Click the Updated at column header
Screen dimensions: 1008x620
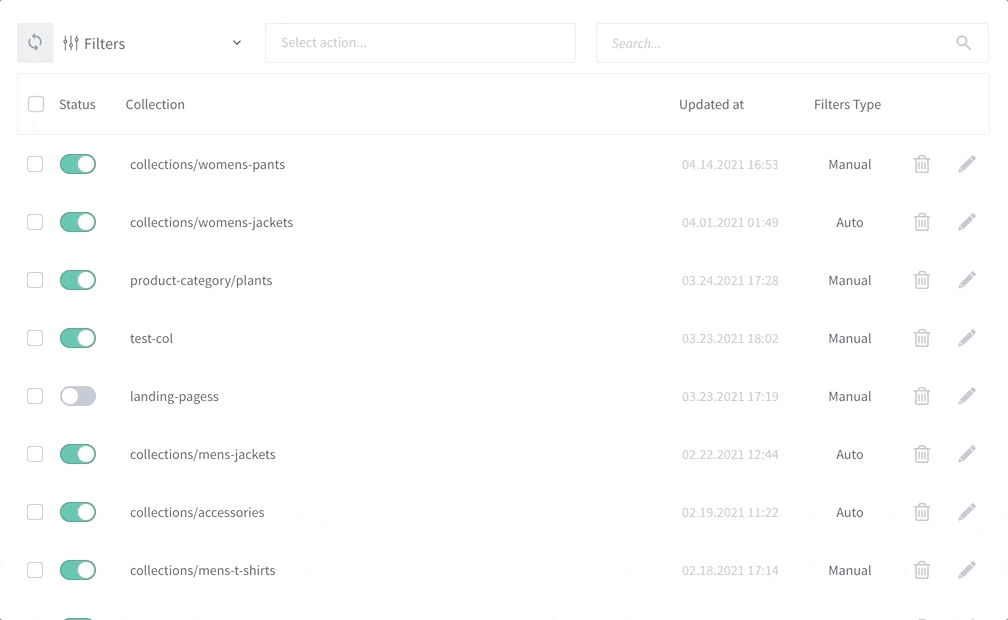[711, 104]
